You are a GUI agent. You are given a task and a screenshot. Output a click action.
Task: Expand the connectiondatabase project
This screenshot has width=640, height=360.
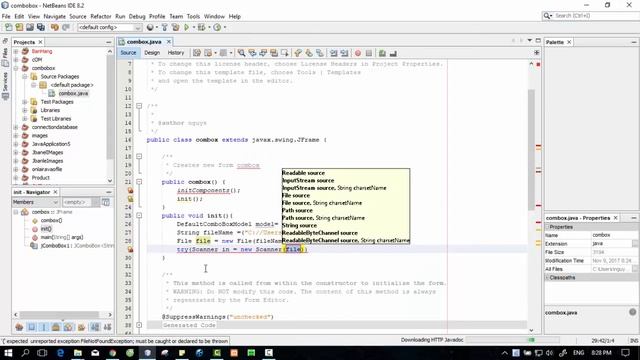coord(16,127)
